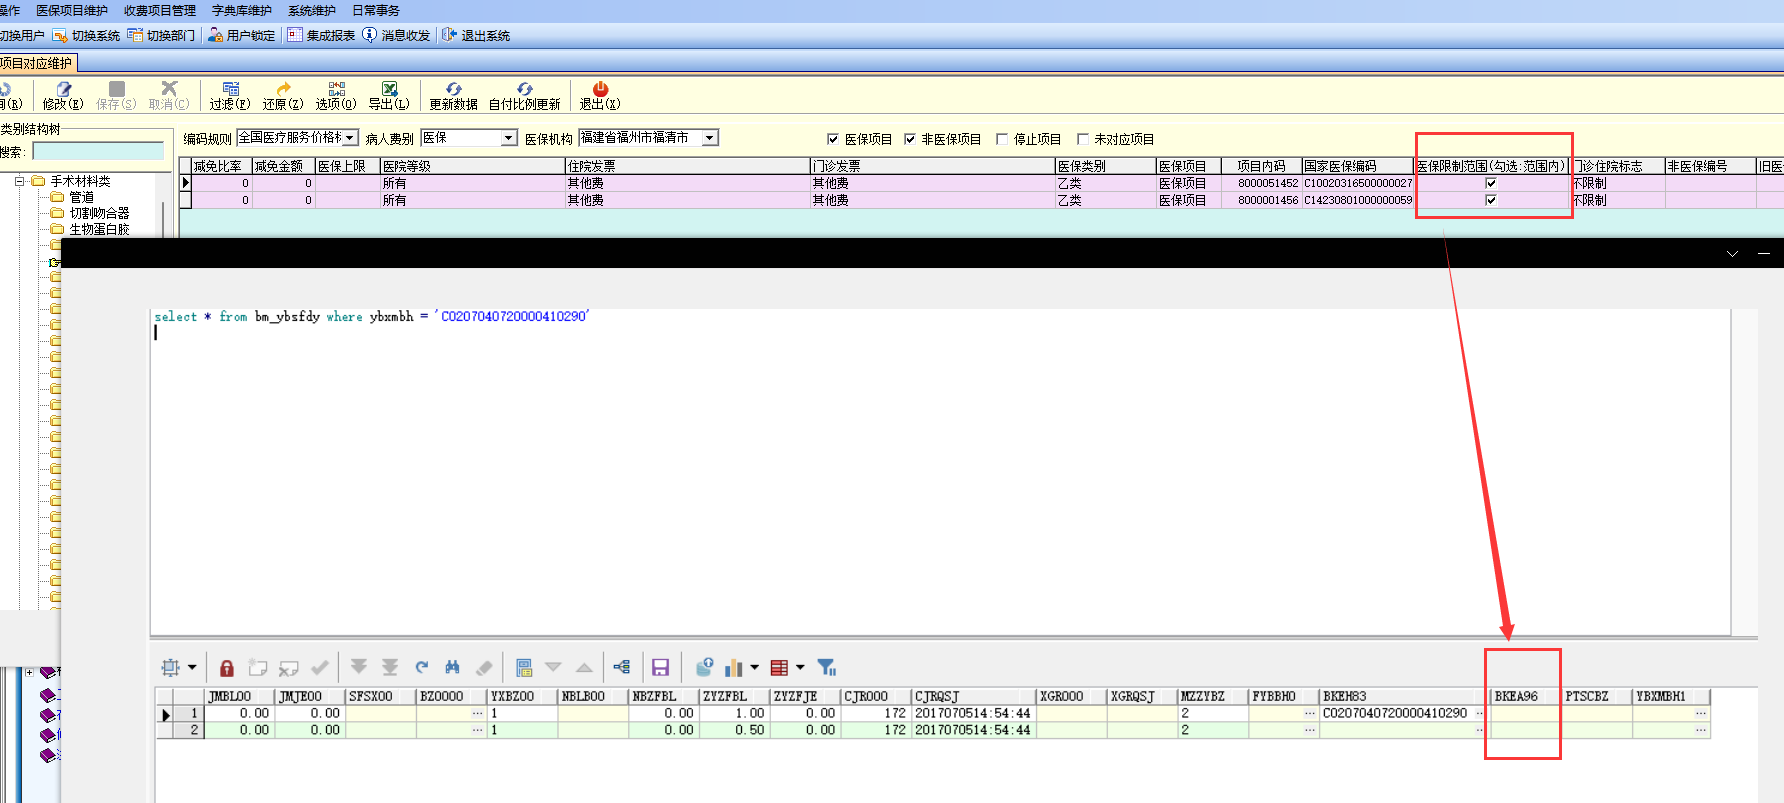Toggle the 非医保项目 checkbox
The image size is (1784, 803).
click(x=910, y=139)
